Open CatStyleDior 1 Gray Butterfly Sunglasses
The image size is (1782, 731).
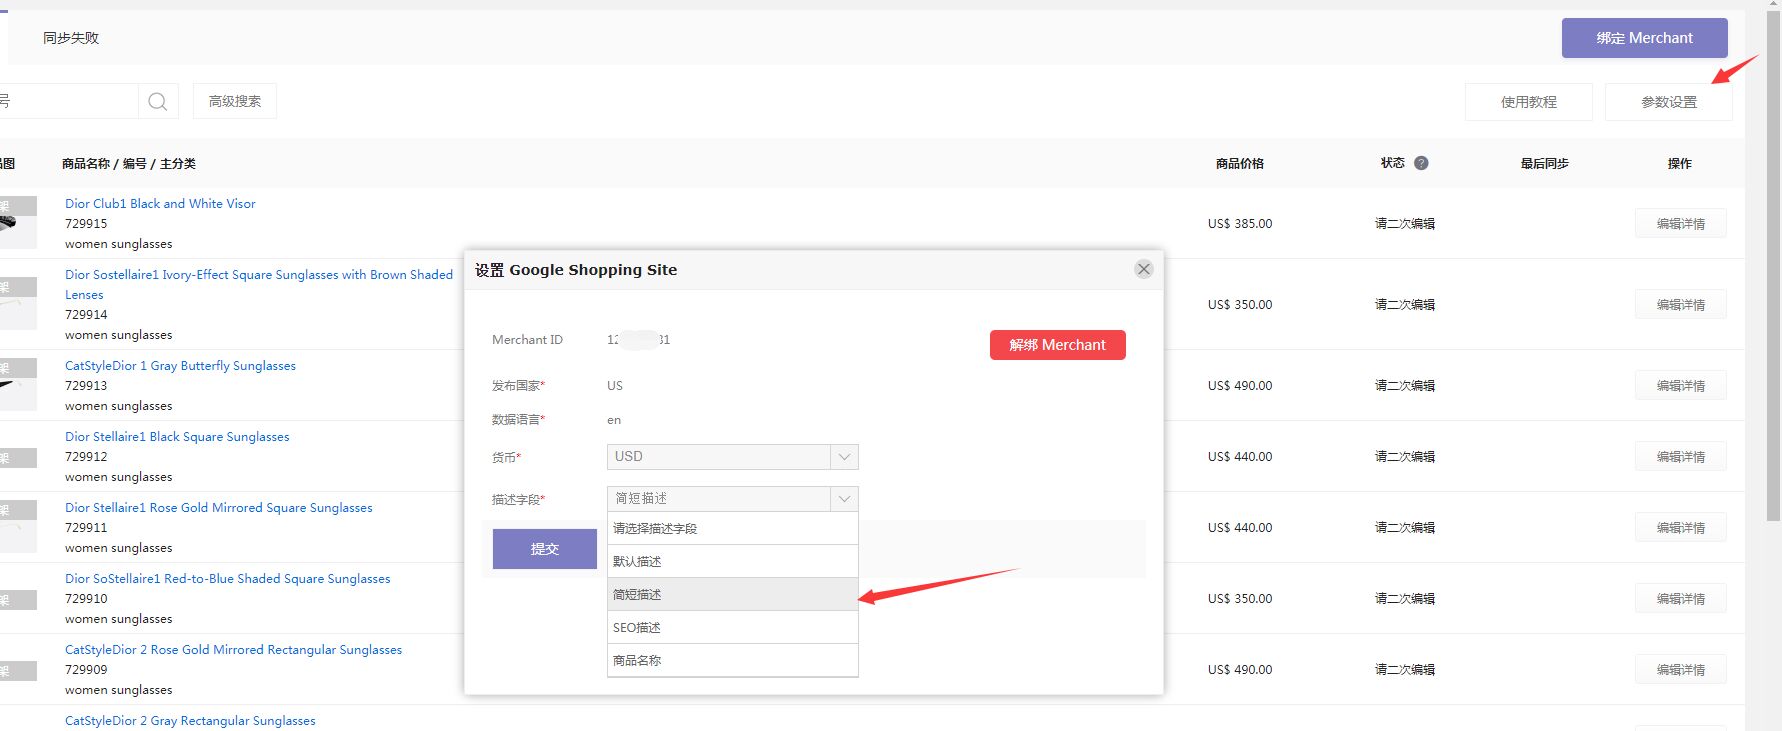click(x=180, y=365)
